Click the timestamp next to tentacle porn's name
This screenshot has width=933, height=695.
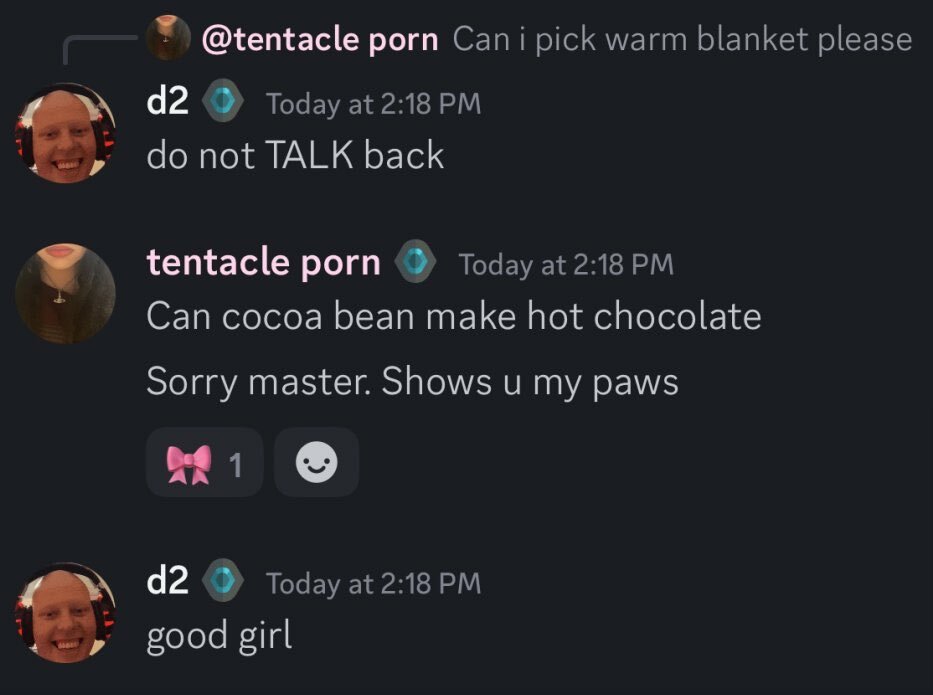[566, 264]
